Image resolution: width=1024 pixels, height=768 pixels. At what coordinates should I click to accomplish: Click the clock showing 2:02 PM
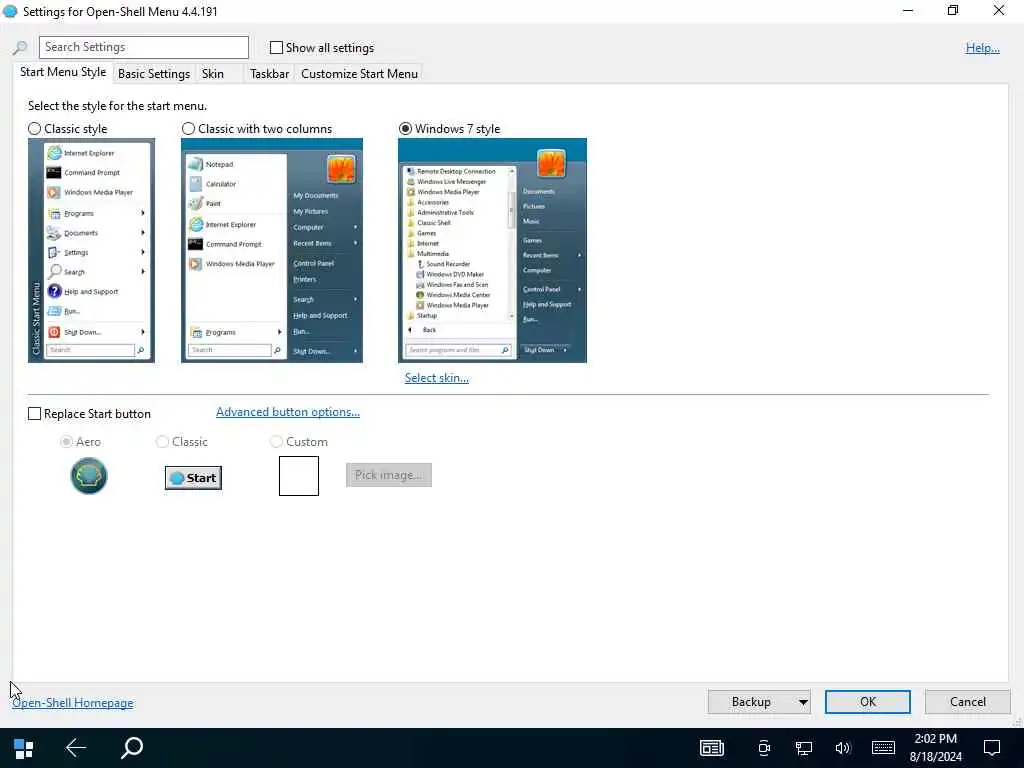935,739
